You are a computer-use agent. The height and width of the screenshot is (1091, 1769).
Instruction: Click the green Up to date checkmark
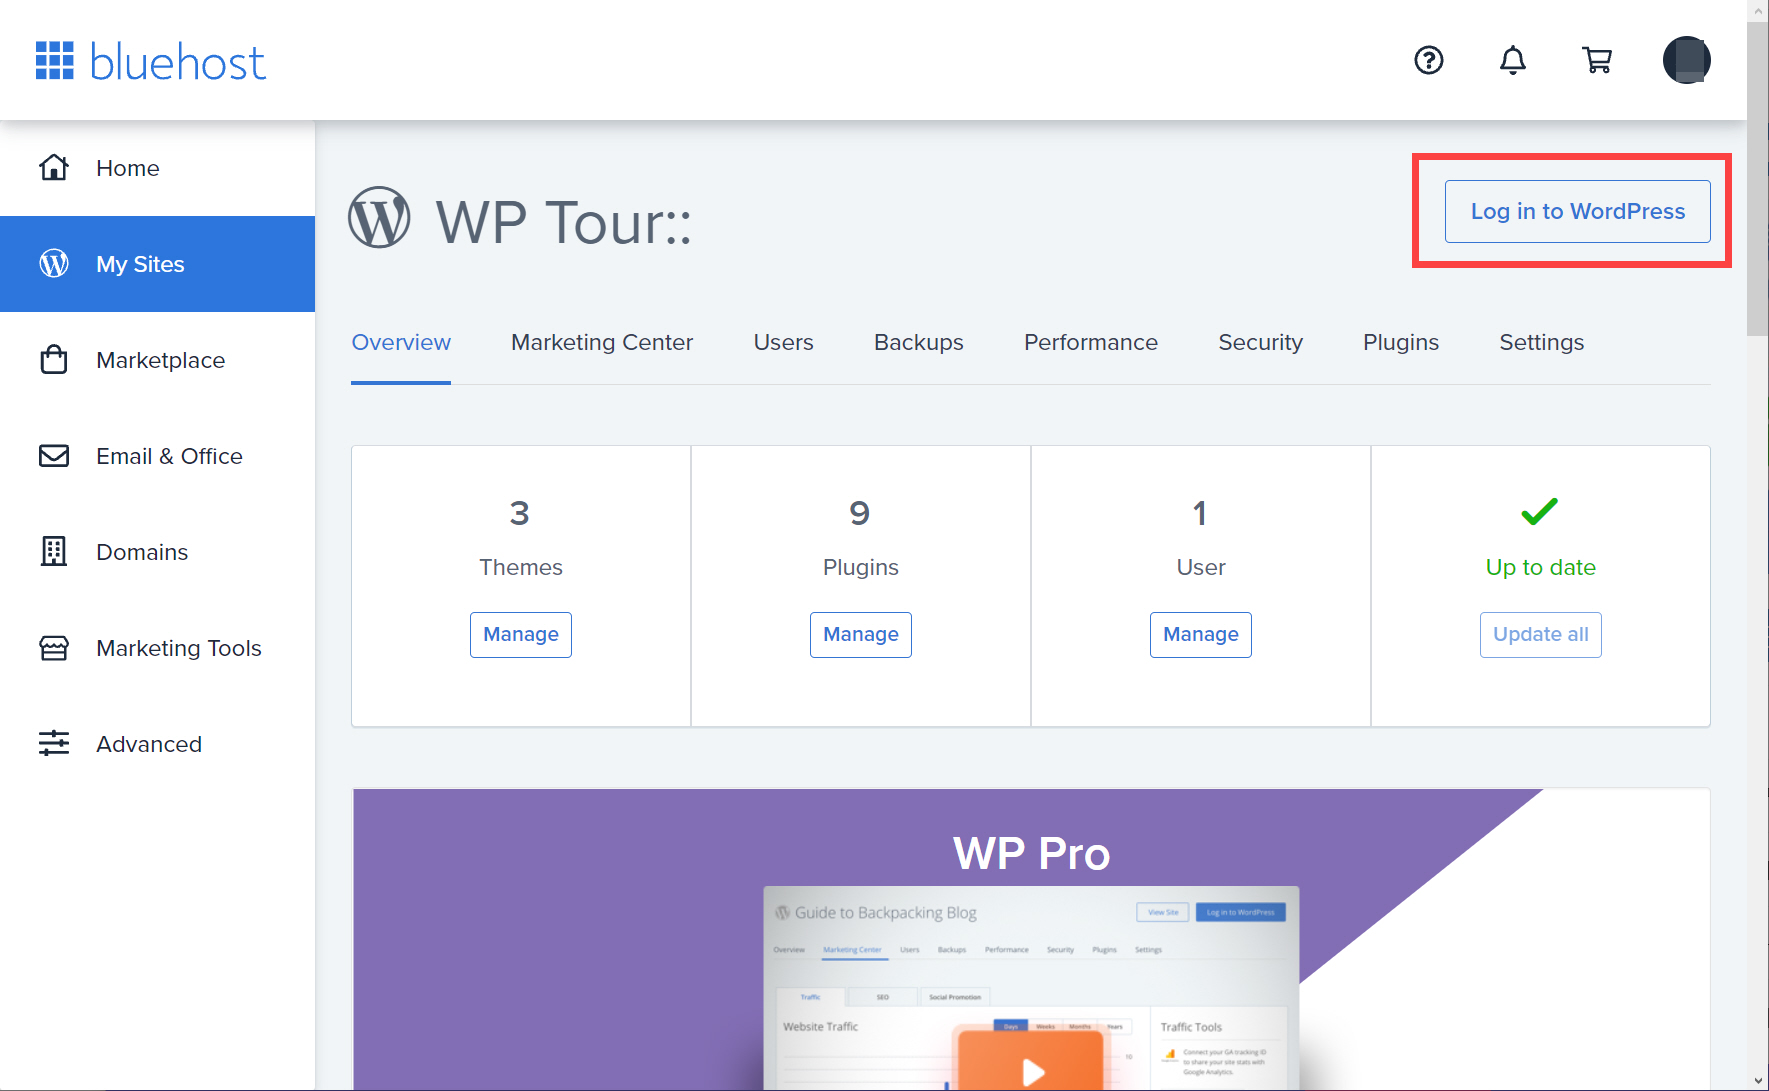click(x=1539, y=511)
